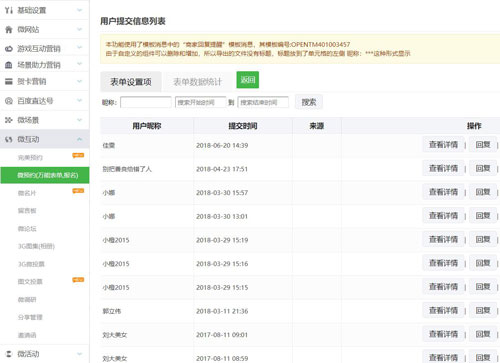Click the 场景助力营销 building icon
The image size is (500, 363).
tap(9, 65)
